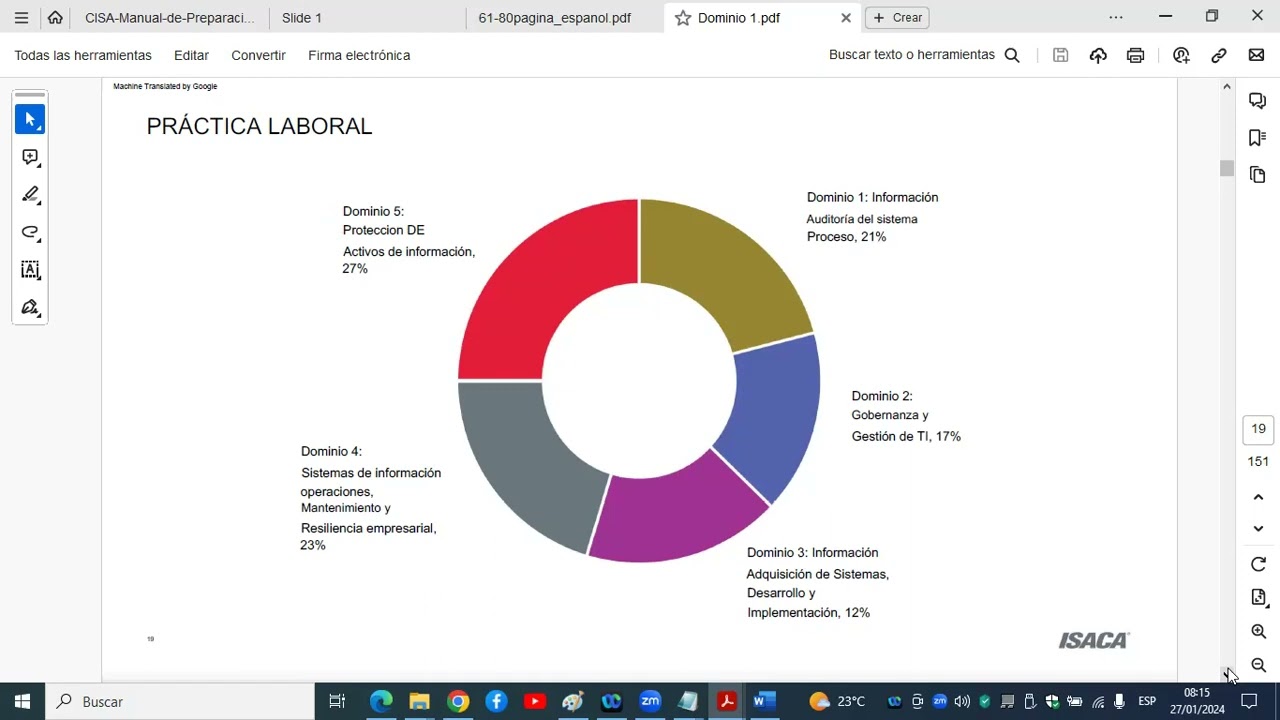The image size is (1280, 720).
Task: Zoom in on the document
Action: (1258, 632)
